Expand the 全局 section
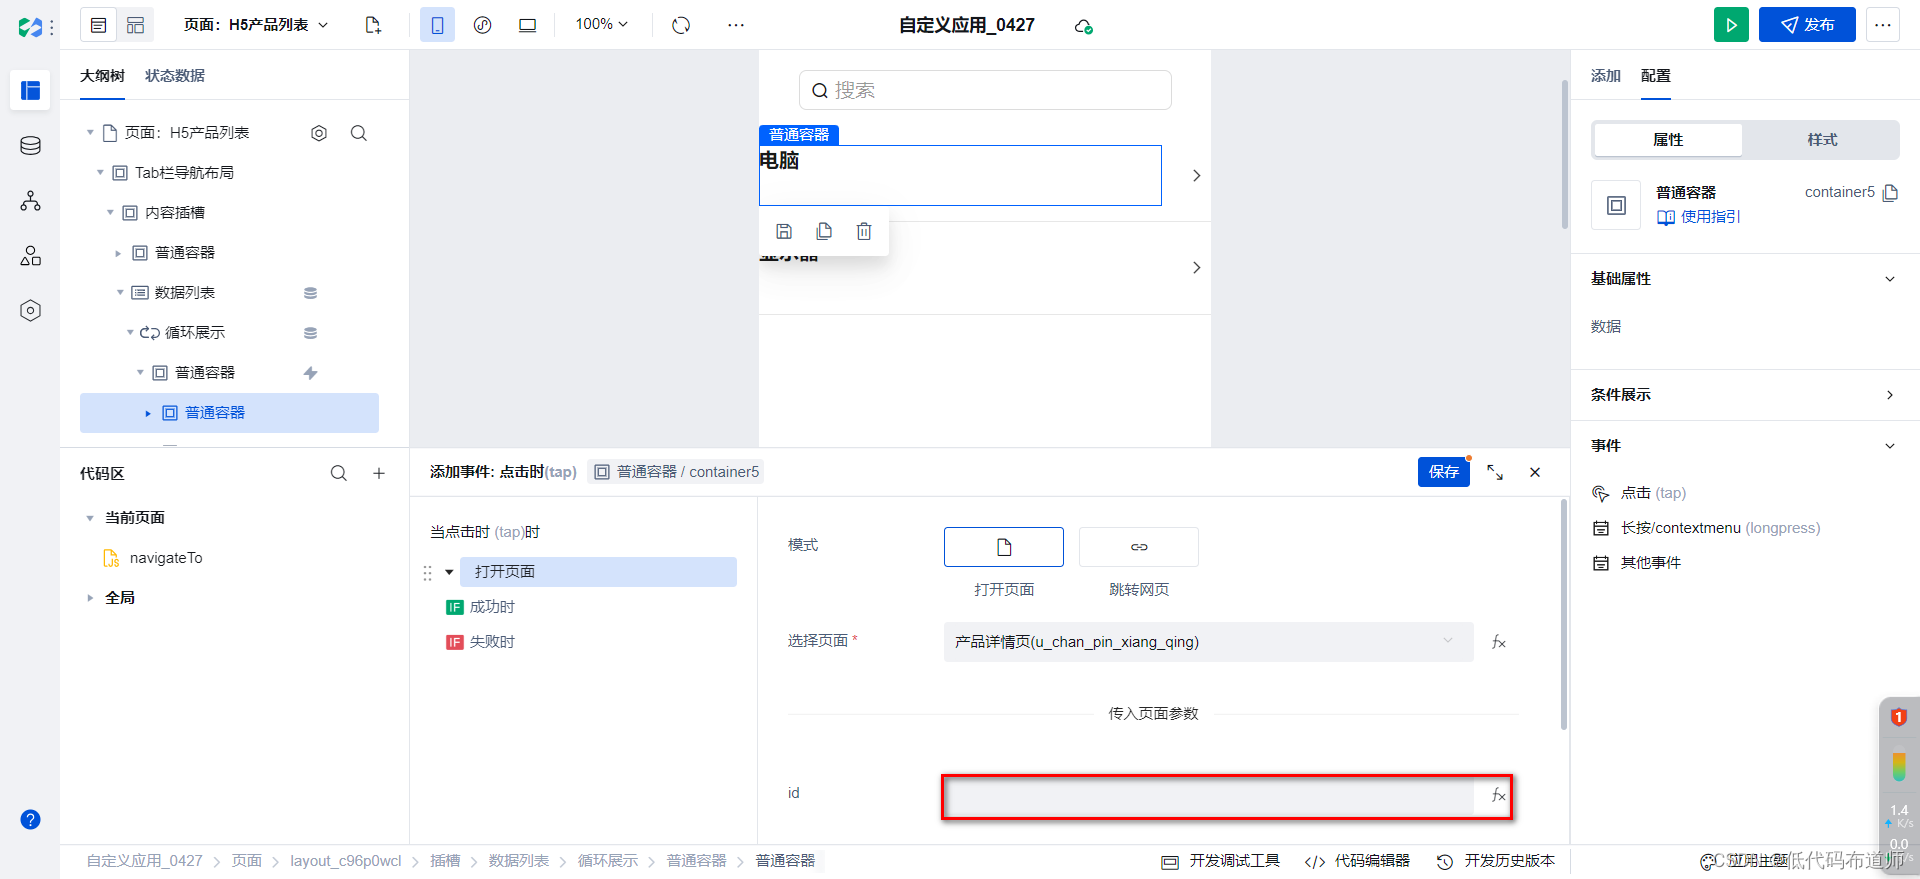 click(x=90, y=598)
